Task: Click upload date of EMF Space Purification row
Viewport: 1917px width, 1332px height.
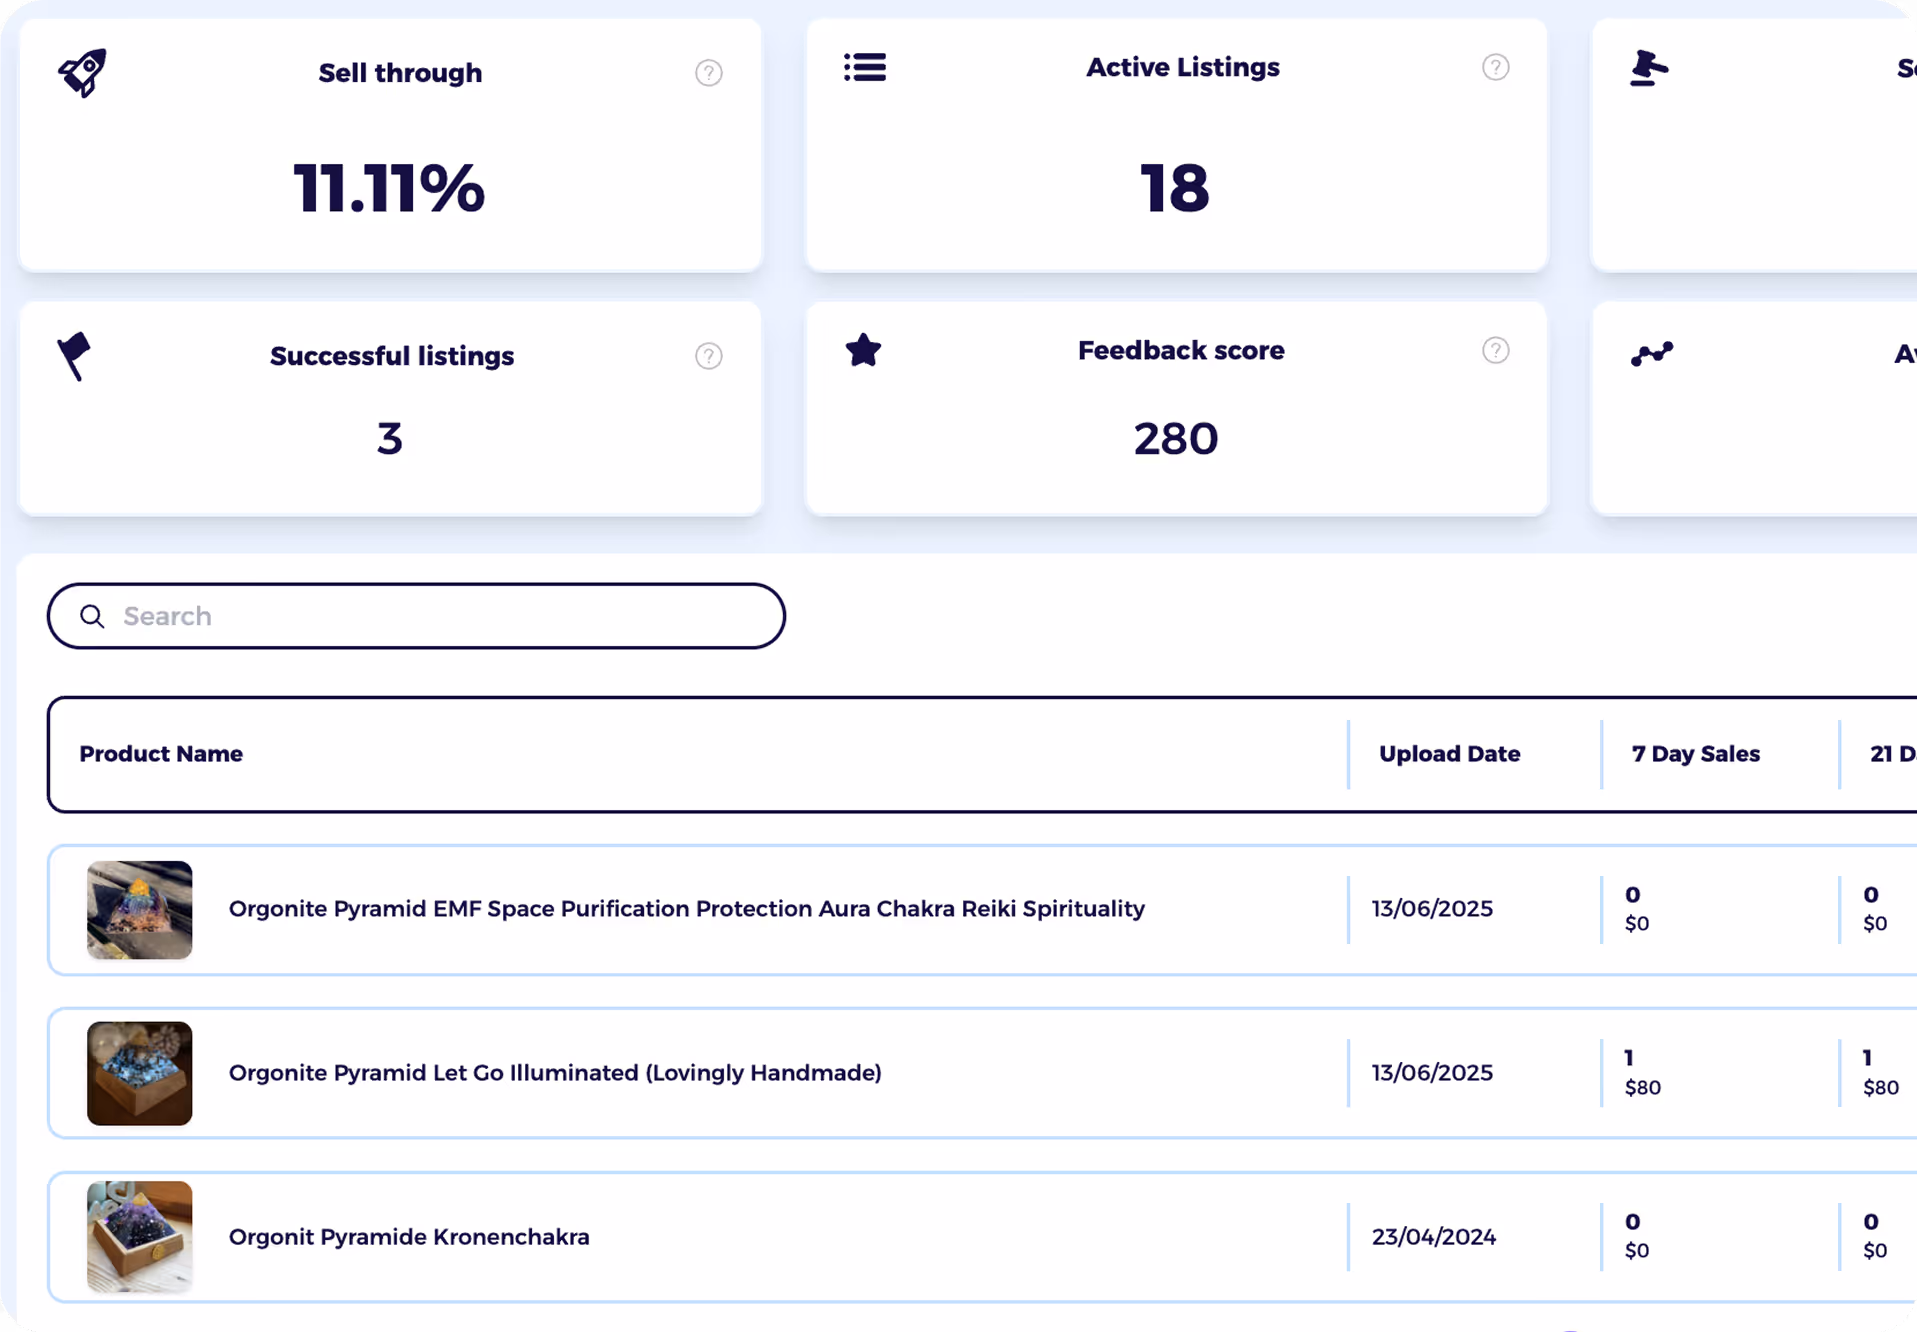Action: pos(1432,909)
